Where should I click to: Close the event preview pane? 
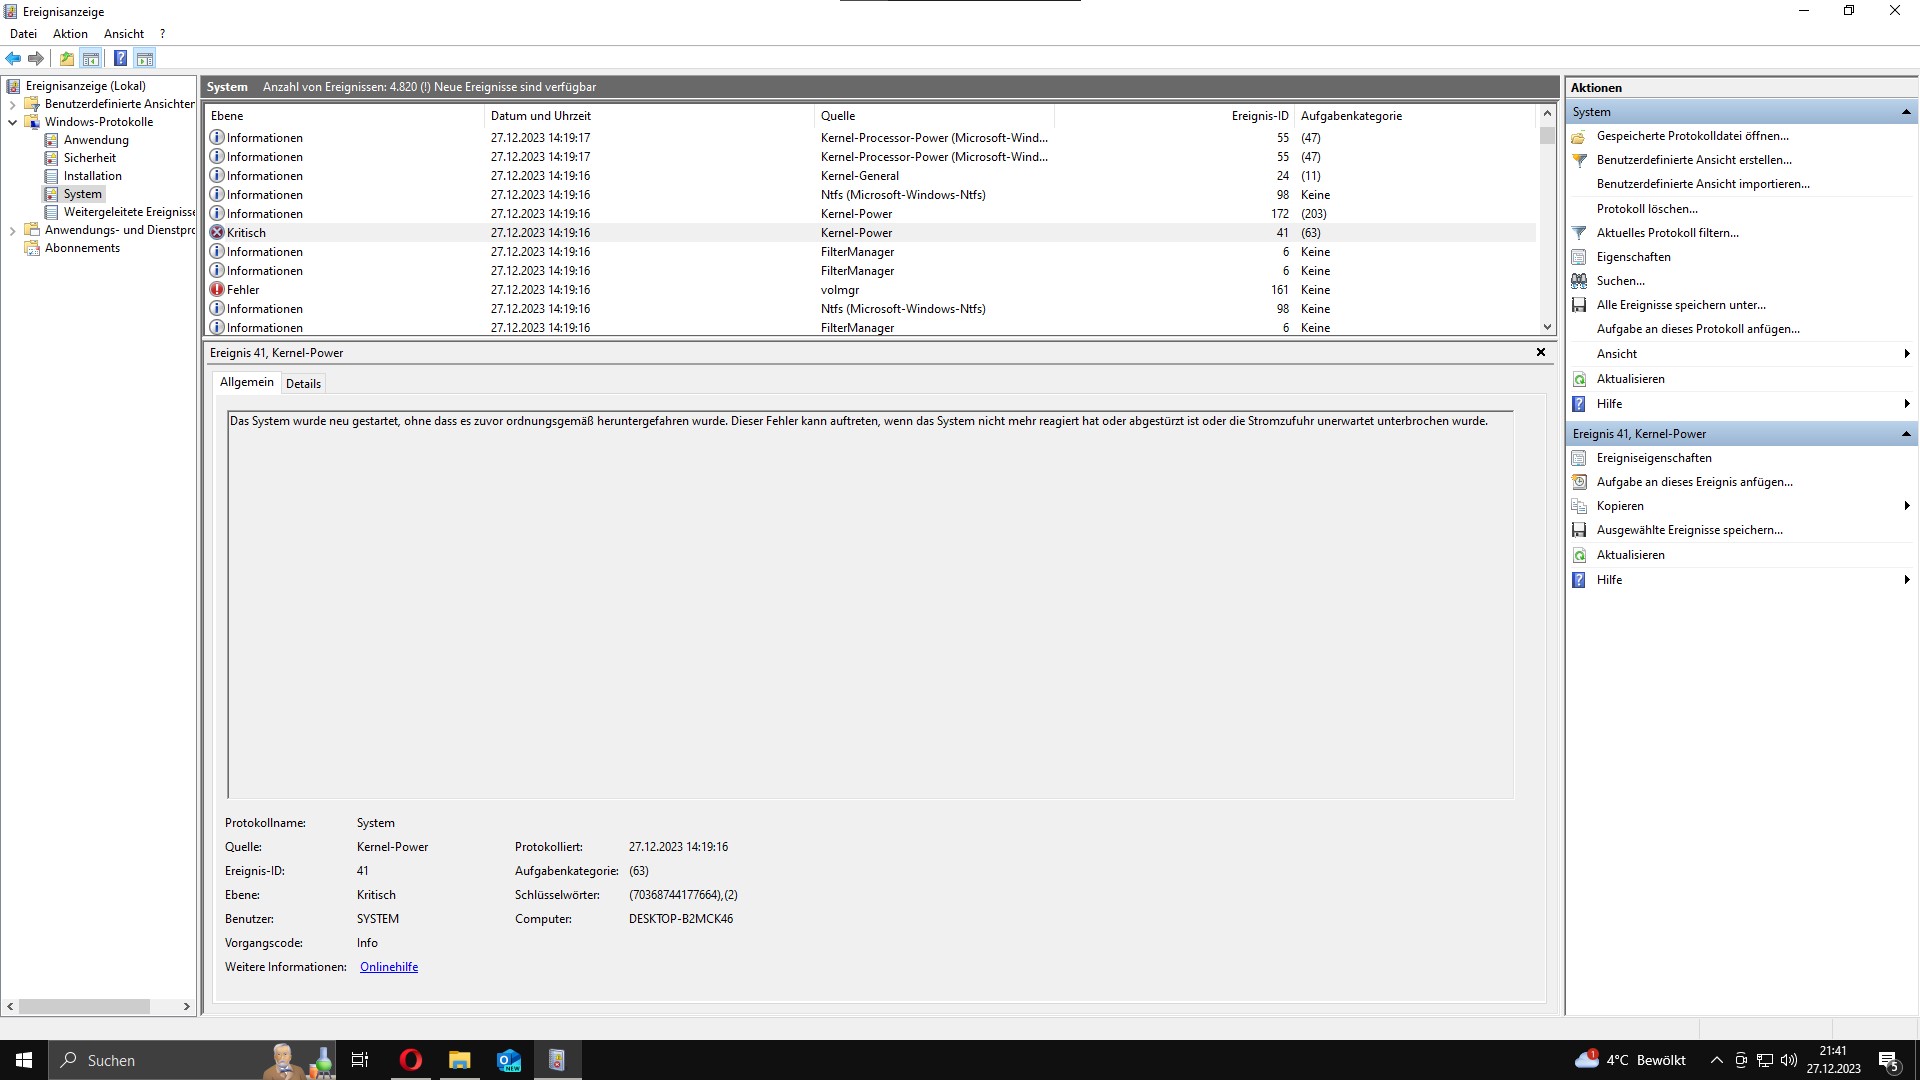click(x=1540, y=352)
